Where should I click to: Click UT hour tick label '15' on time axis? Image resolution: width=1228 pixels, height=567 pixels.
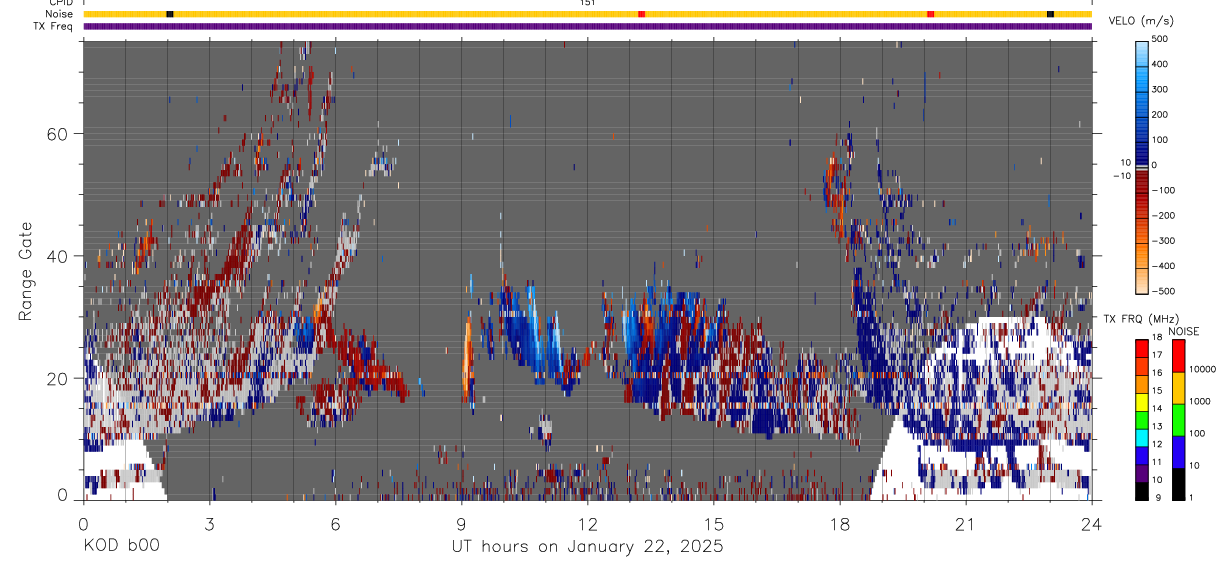(x=714, y=524)
